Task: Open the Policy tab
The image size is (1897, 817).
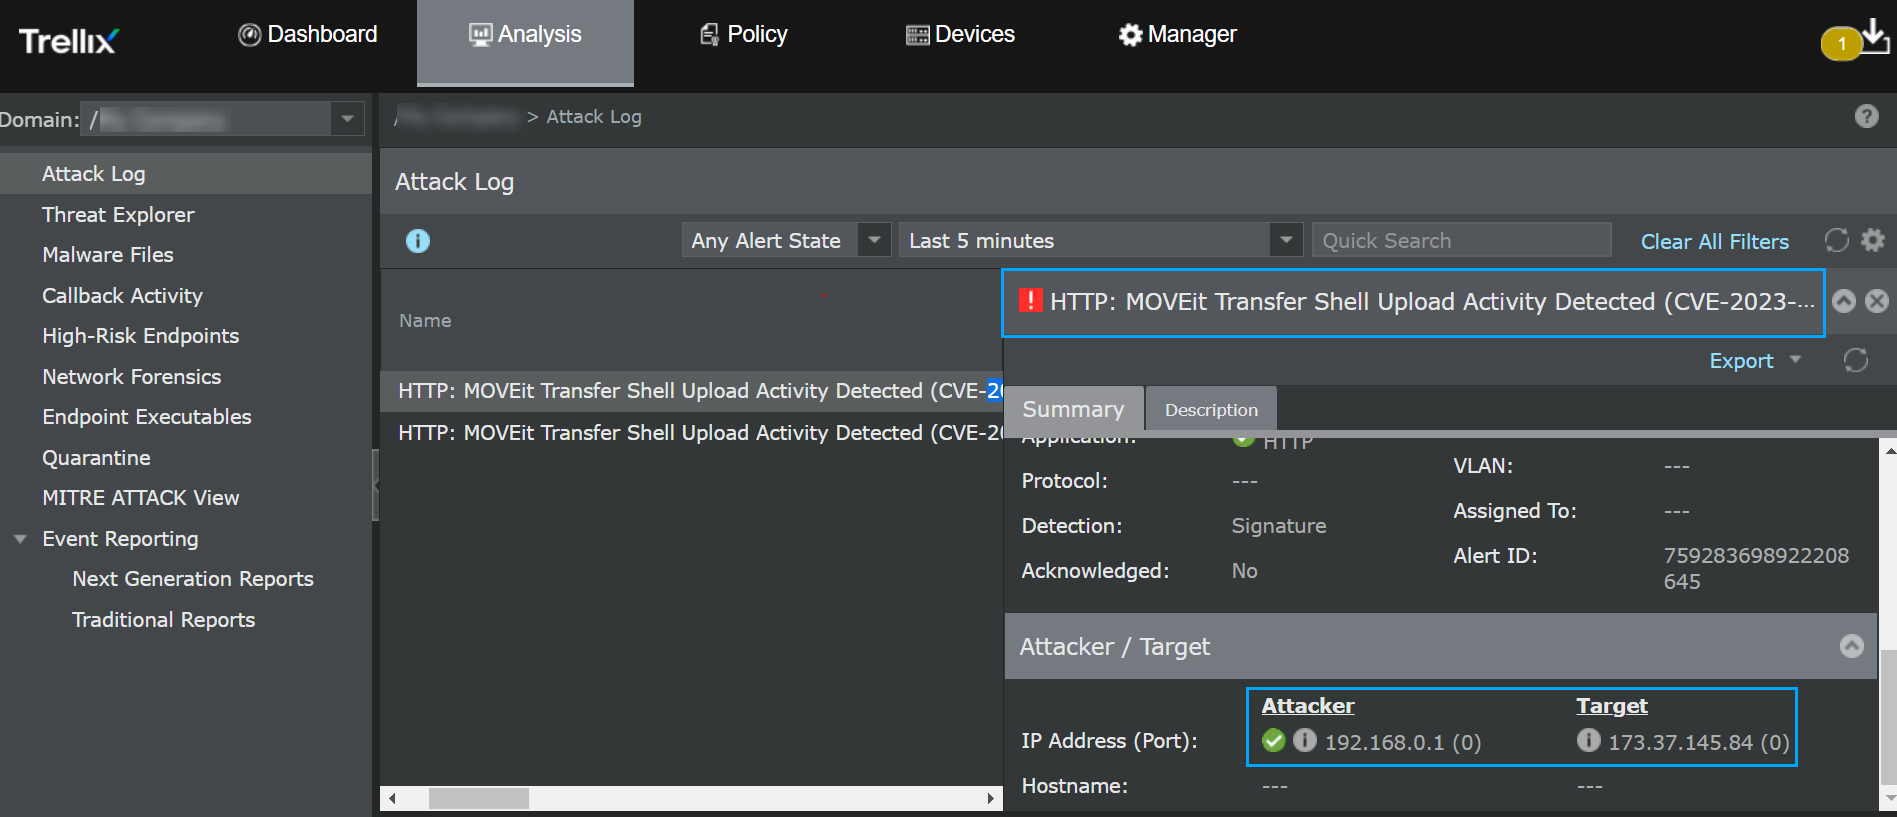Action: (x=743, y=35)
